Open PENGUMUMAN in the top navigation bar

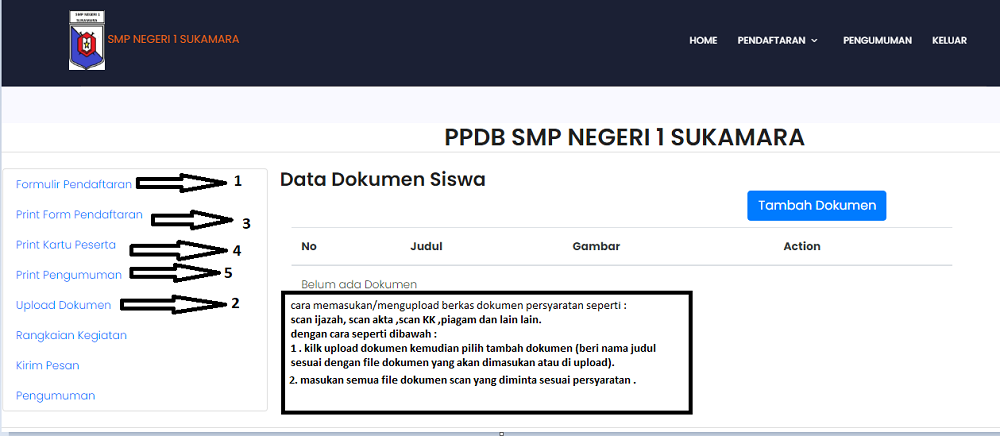877,41
